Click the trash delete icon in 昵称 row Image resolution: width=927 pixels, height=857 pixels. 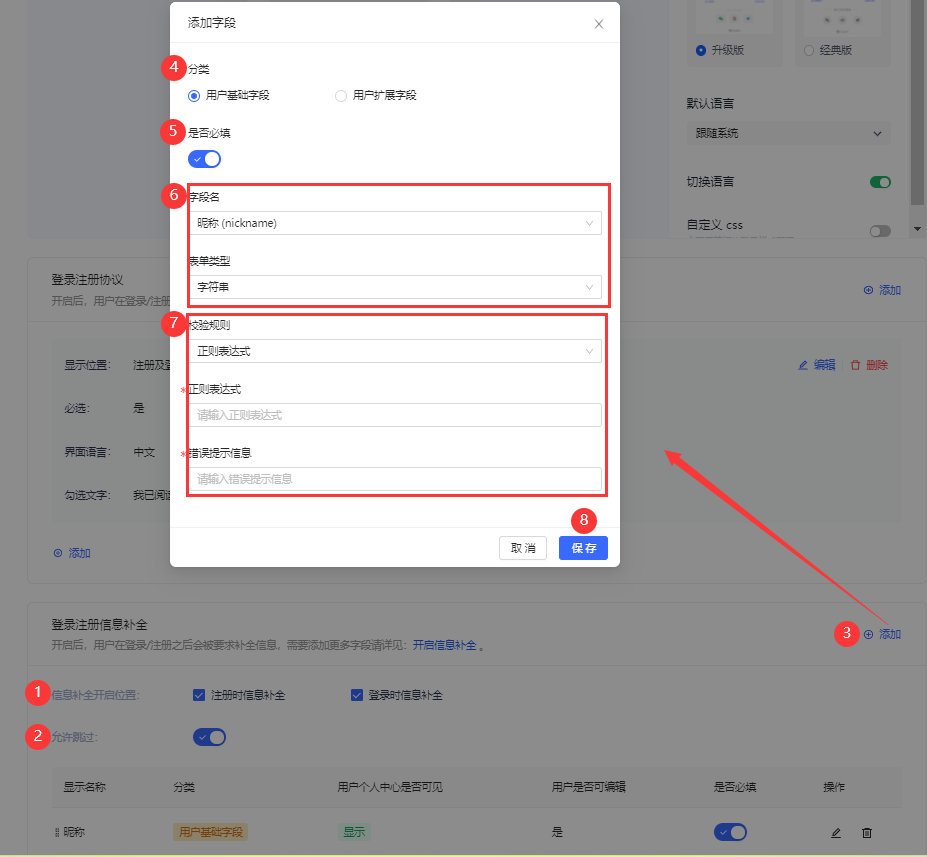[867, 832]
